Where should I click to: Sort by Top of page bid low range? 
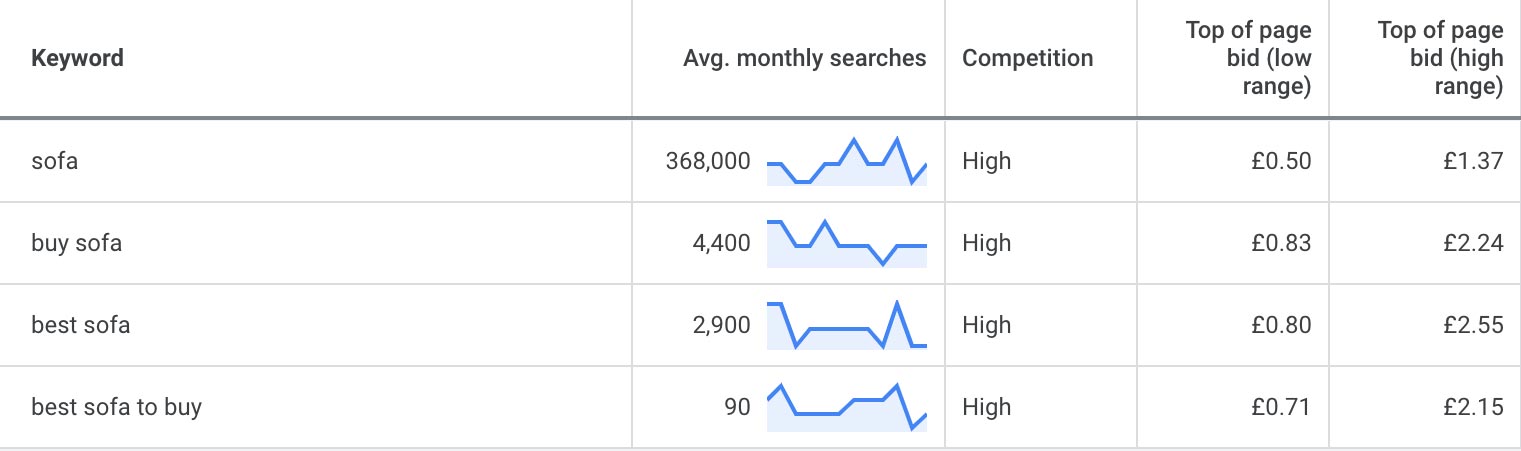(1248, 58)
